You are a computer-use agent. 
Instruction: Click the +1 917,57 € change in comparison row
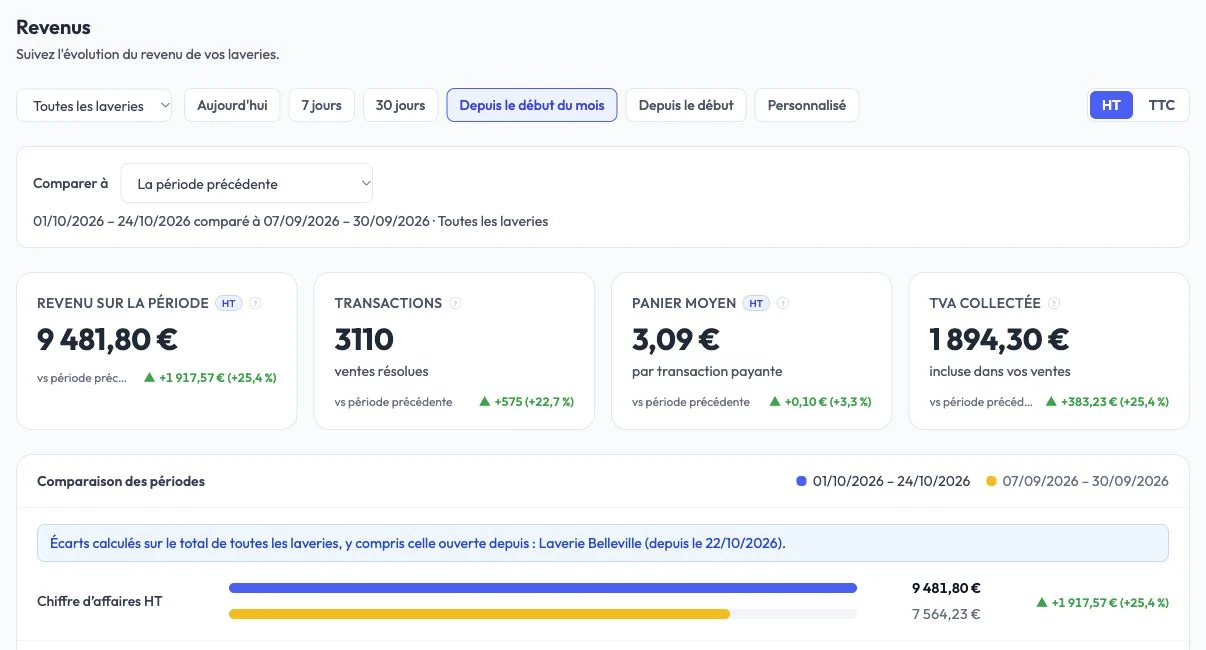pos(1110,602)
